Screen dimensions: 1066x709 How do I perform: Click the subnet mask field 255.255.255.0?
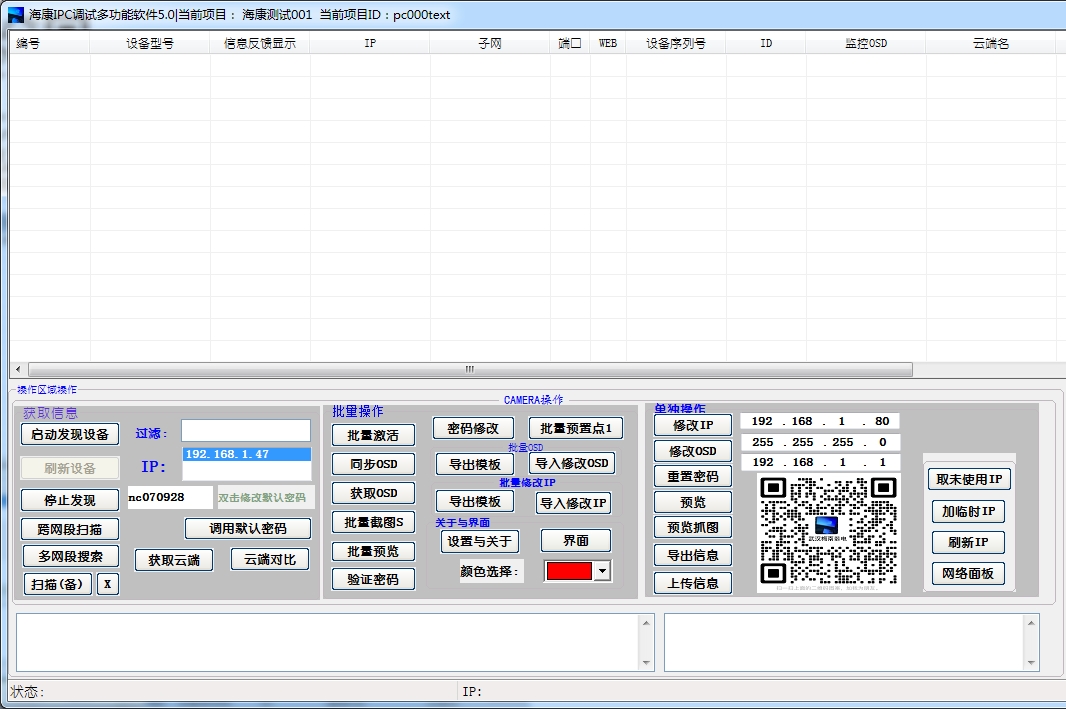point(819,442)
